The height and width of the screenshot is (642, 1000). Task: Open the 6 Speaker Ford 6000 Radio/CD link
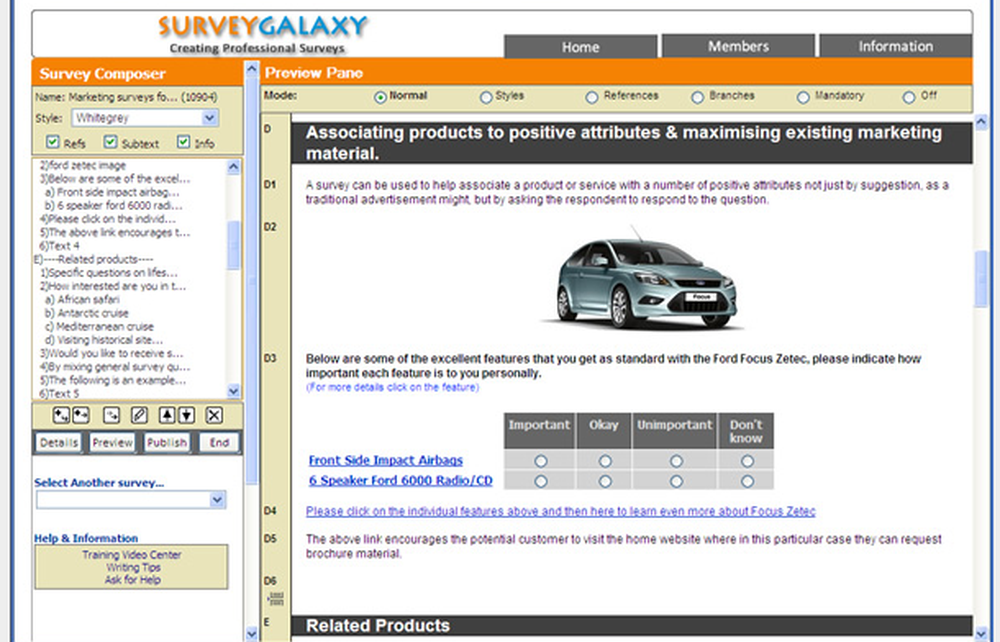click(401, 481)
